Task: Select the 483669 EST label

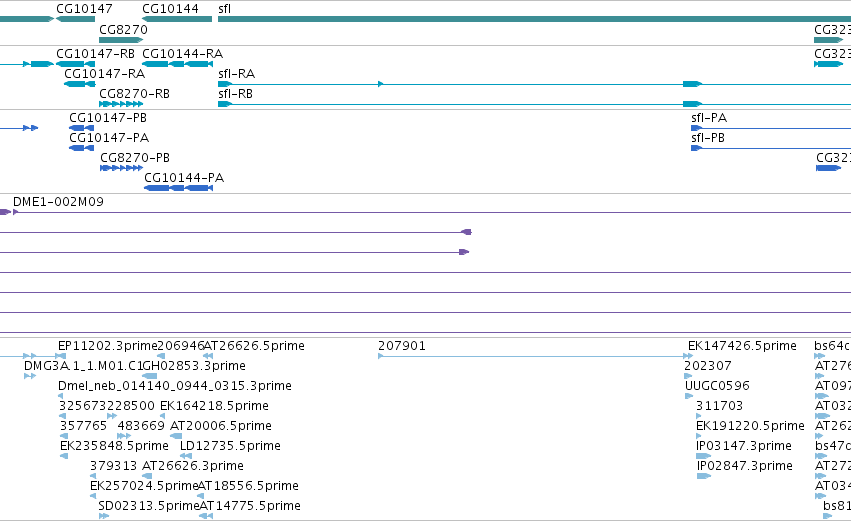Action: (141, 426)
